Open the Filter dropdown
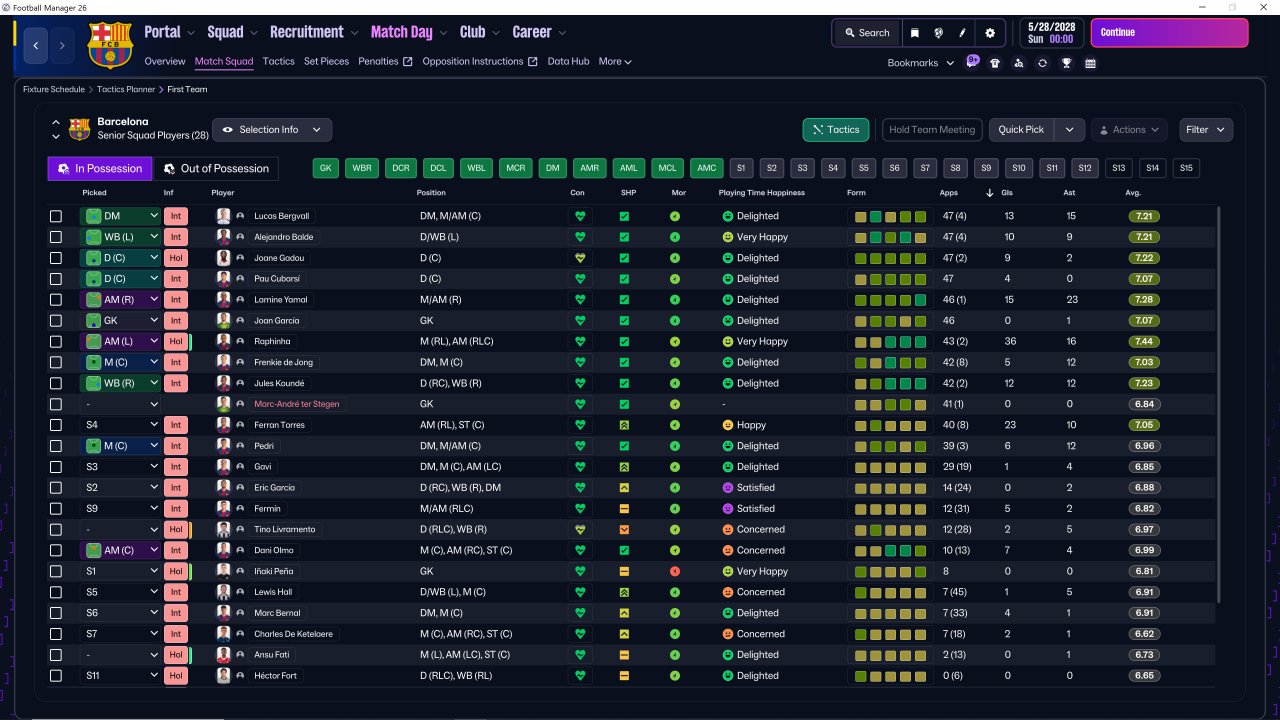1280x720 pixels. (1206, 130)
